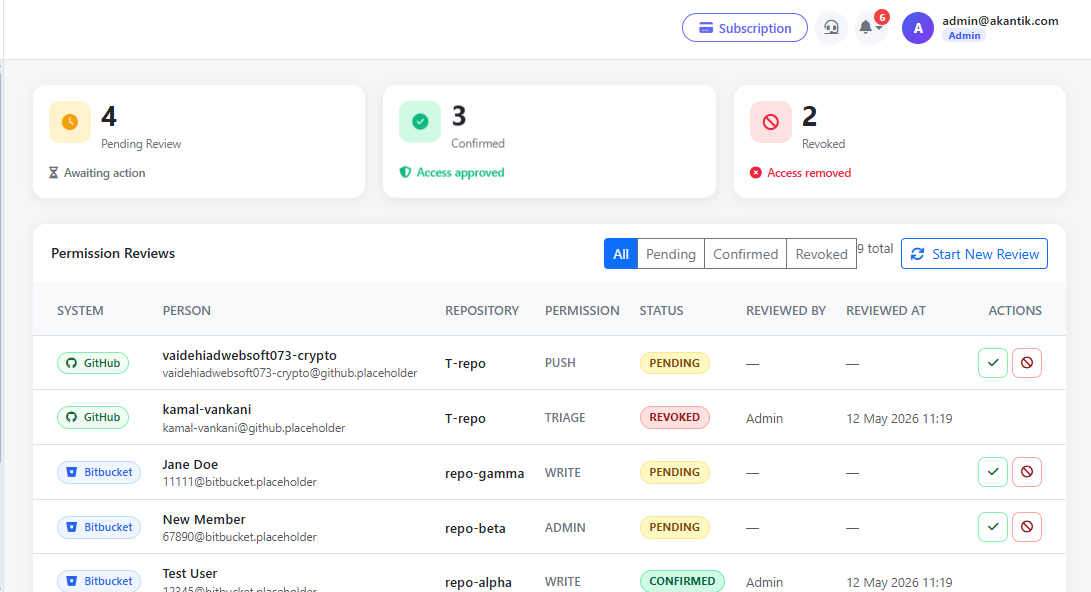This screenshot has width=1091, height=592.
Task: Confirm New Member's repo-beta access
Action: [x=993, y=527]
